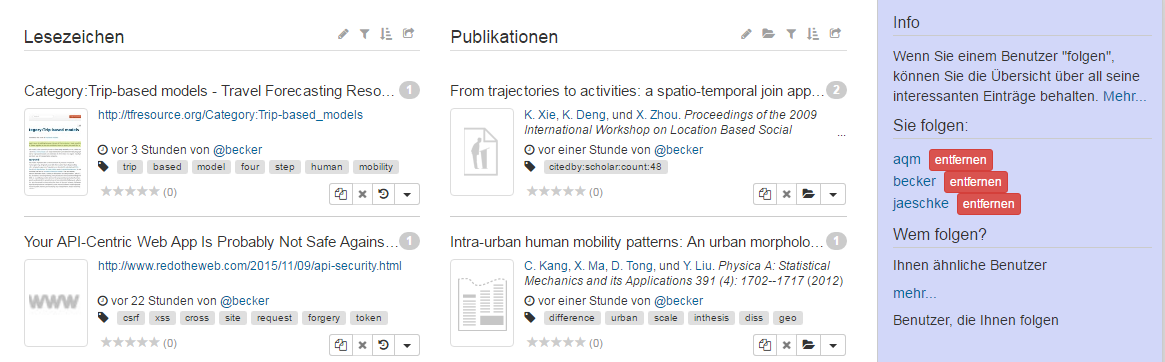Open folder icon in Publikationen header
Image resolution: width=1165 pixels, height=362 pixels.
[768, 33]
